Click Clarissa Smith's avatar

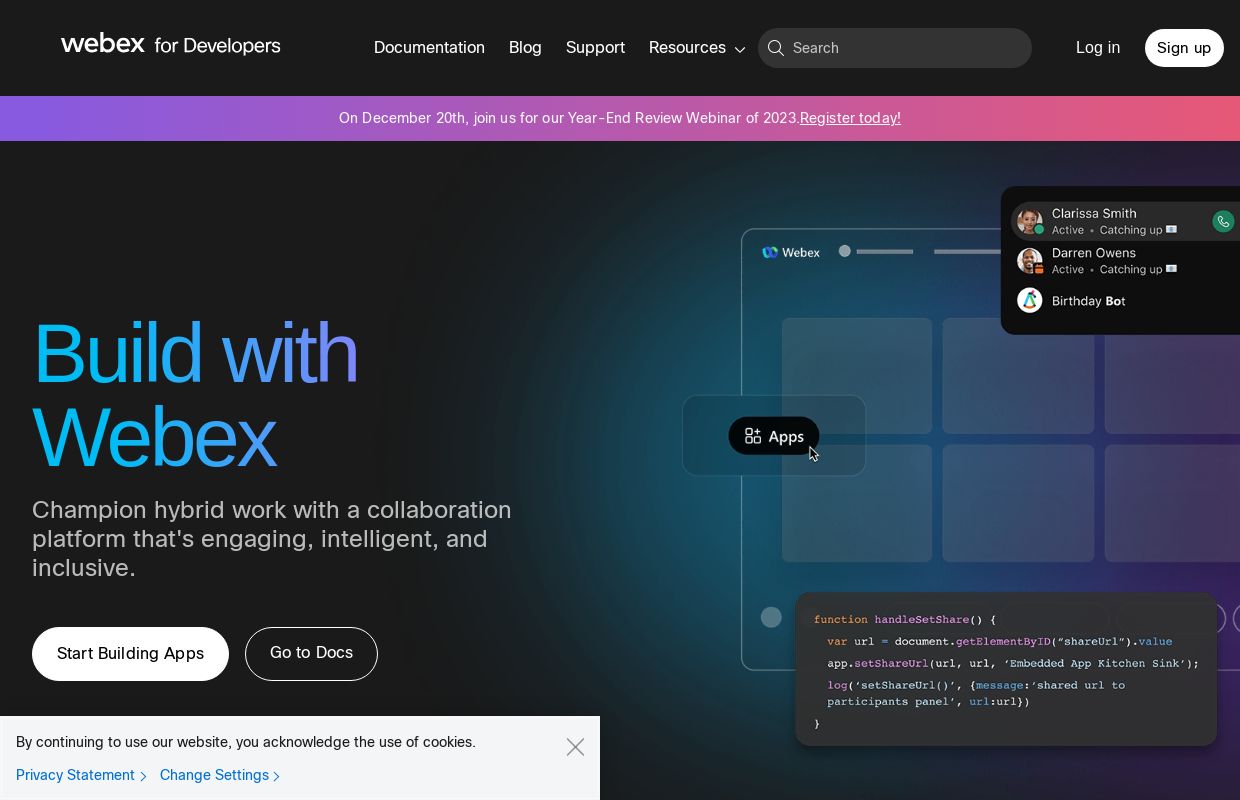(1029, 221)
